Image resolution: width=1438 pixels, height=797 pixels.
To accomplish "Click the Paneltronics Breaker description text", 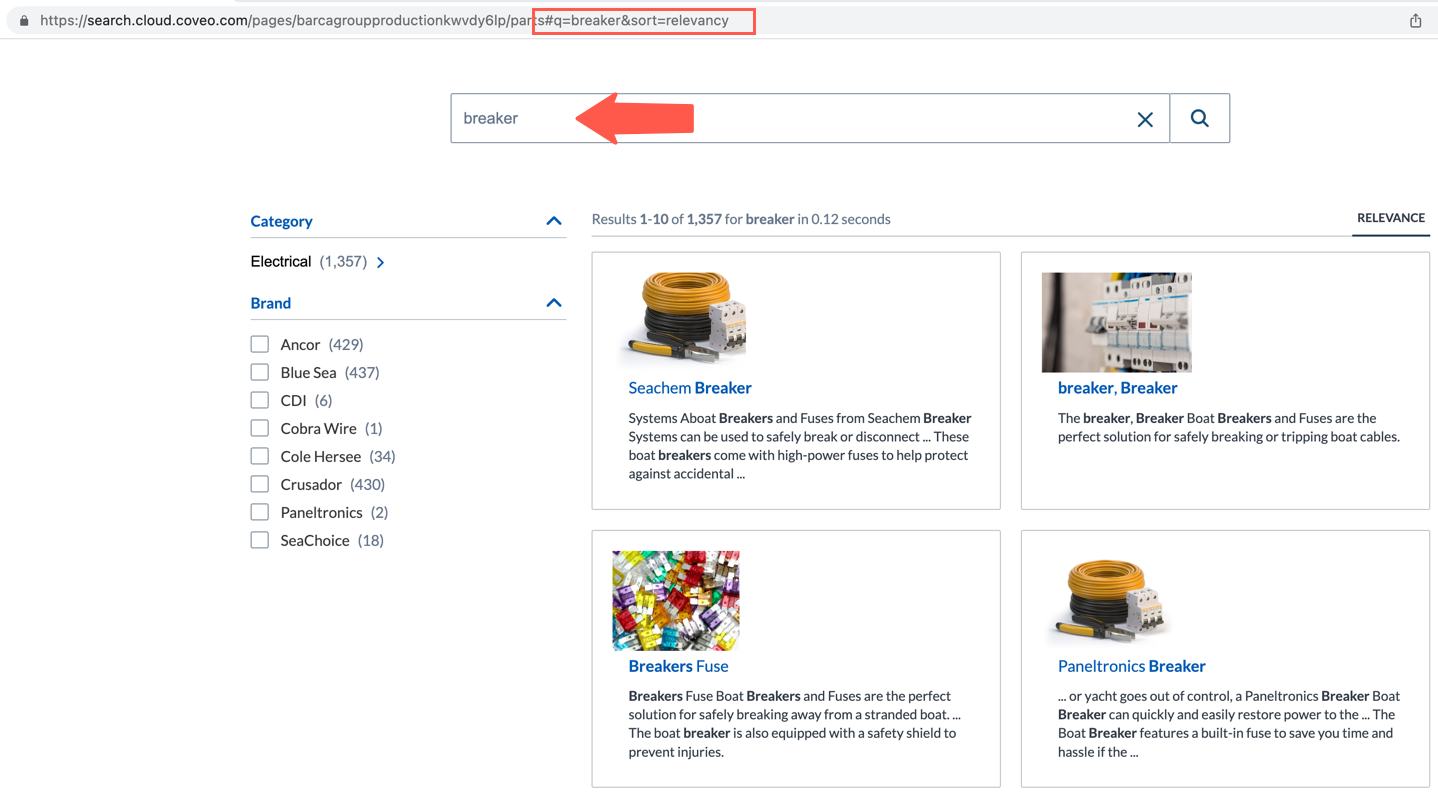I will (x=1229, y=724).
